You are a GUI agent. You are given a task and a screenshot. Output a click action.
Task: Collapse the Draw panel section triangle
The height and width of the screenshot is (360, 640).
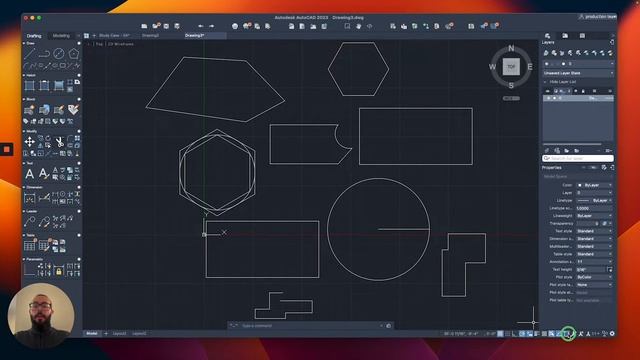(x=24, y=43)
